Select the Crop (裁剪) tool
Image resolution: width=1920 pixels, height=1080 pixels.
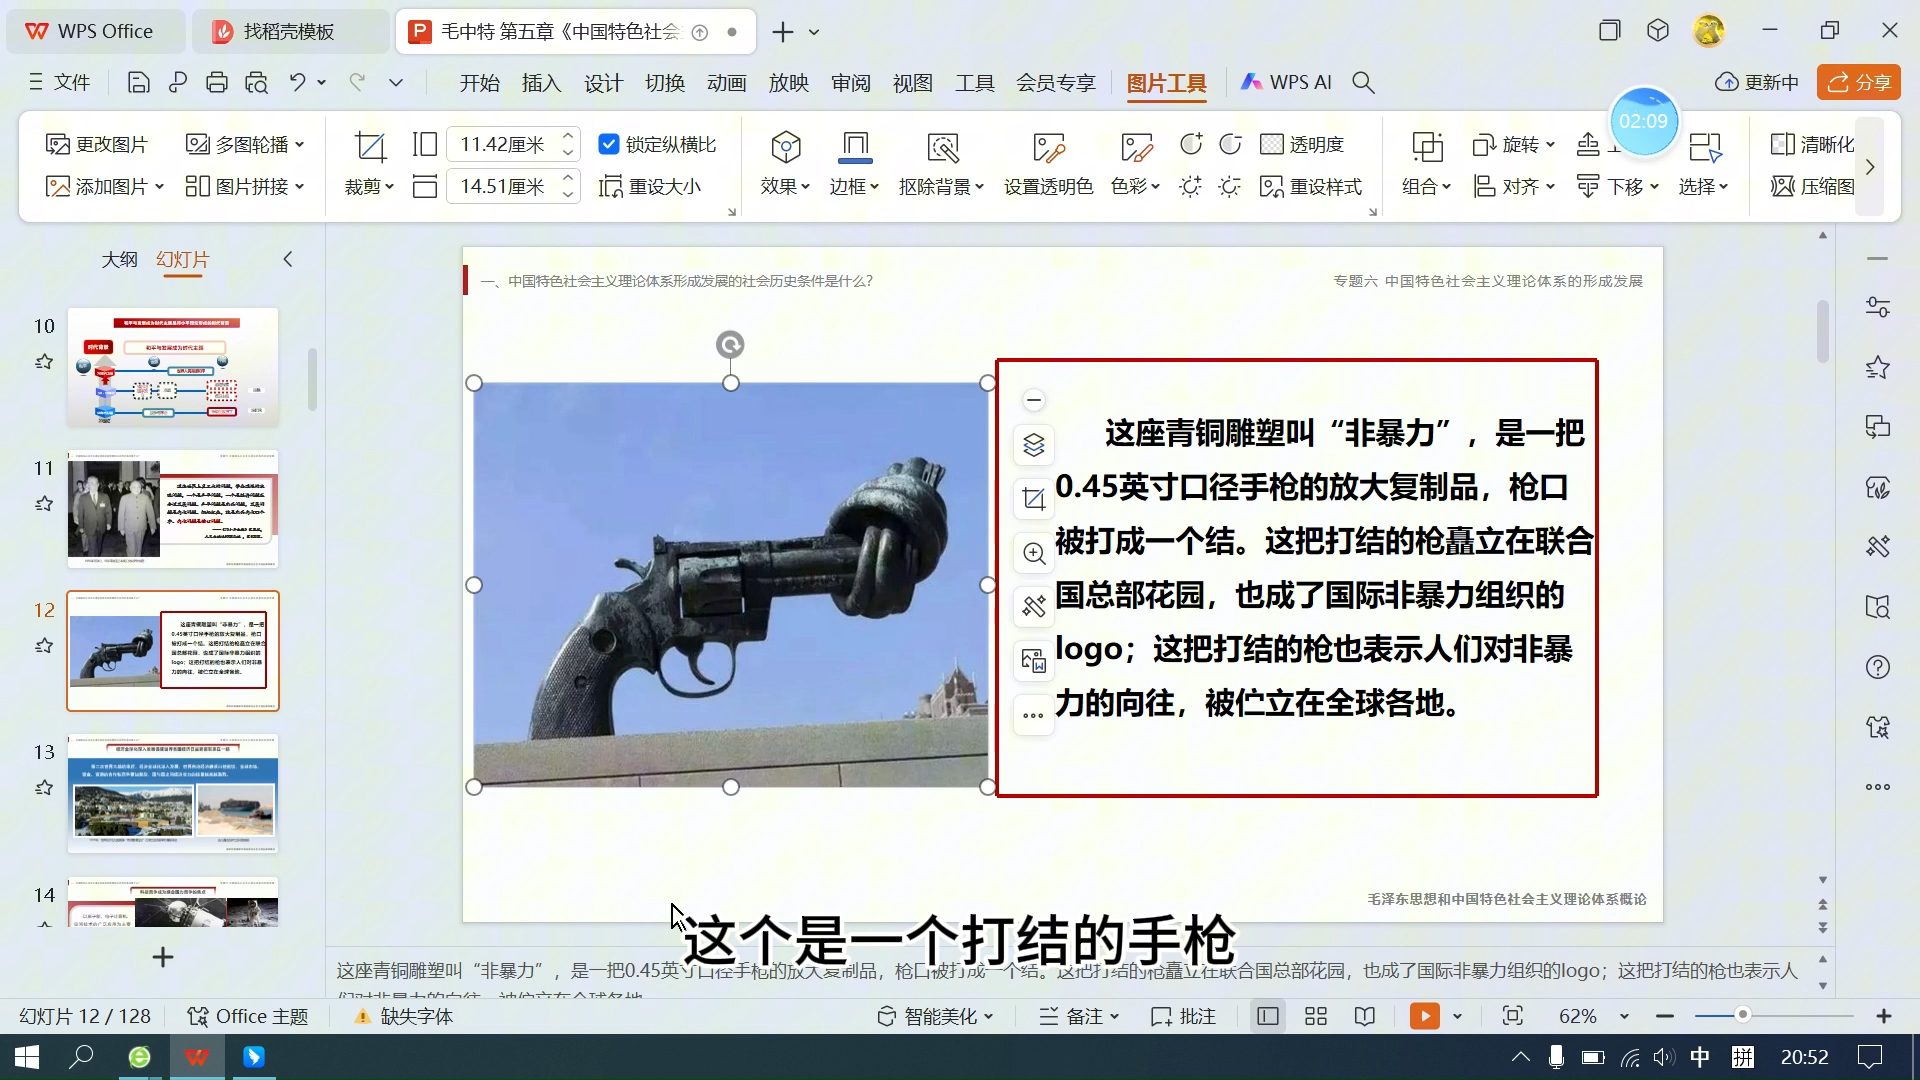[369, 163]
